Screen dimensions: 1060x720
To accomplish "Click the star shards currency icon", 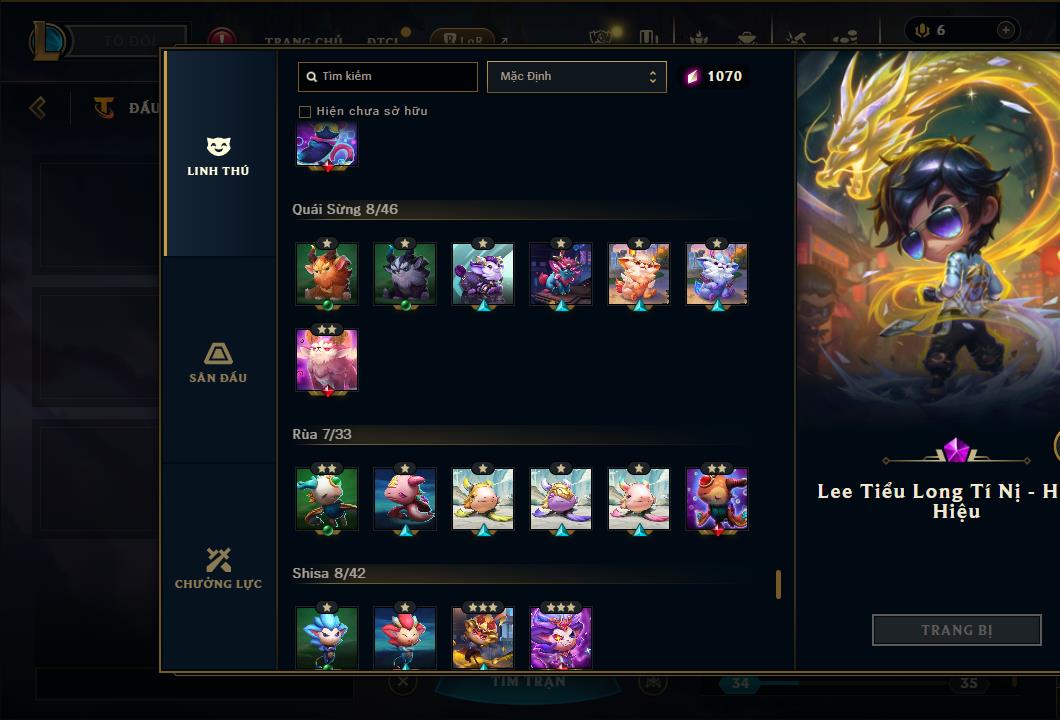I will (x=692, y=76).
